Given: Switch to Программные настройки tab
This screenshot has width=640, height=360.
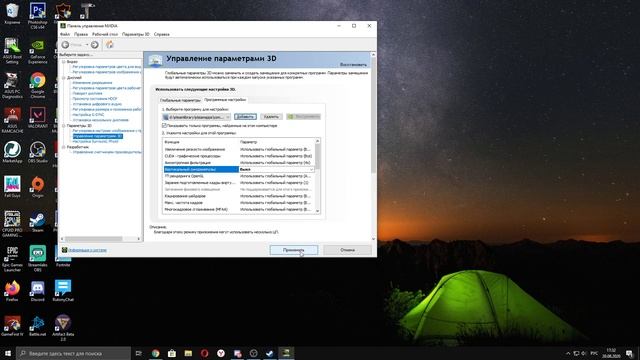Looking at the screenshot, I should (x=225, y=100).
